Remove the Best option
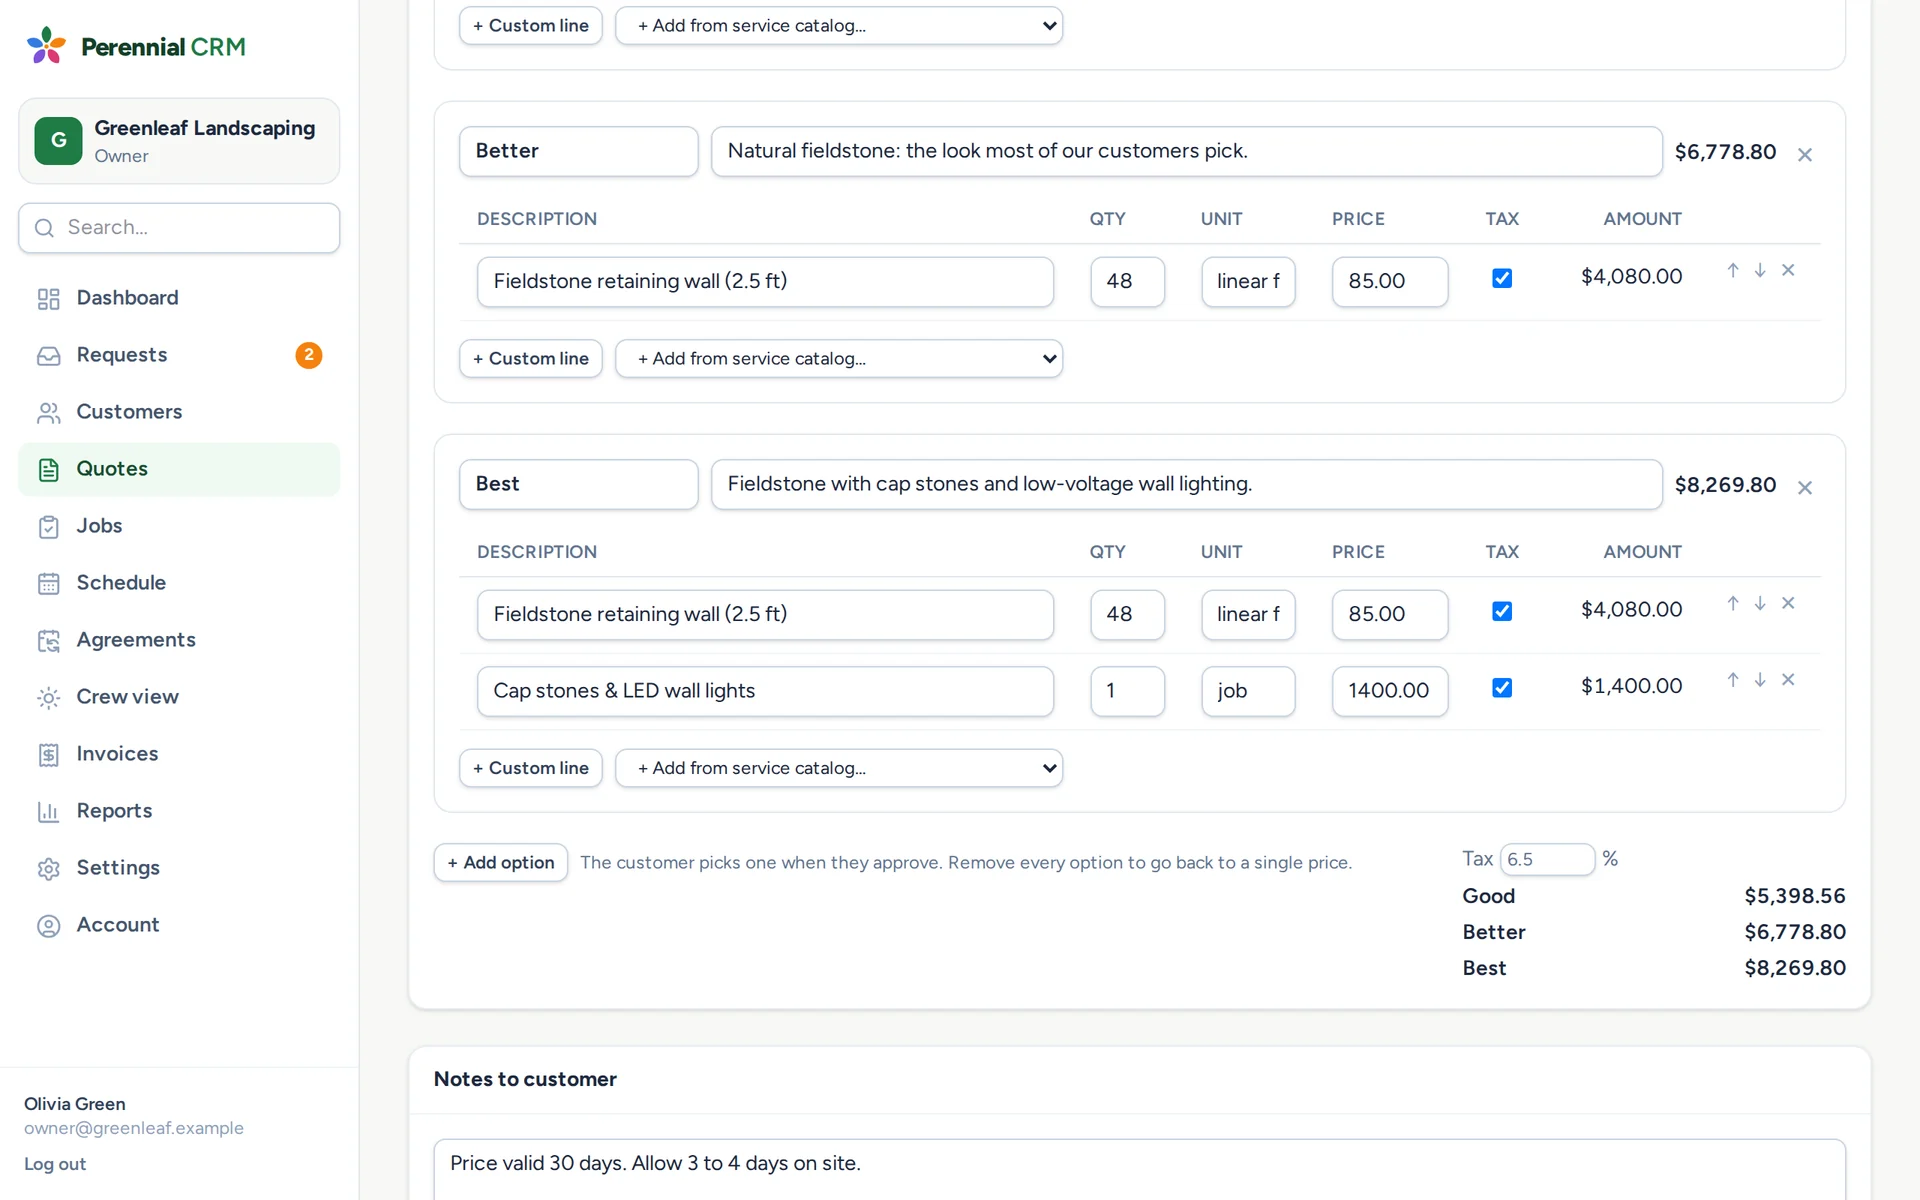This screenshot has height=1200, width=1920. point(1805,488)
